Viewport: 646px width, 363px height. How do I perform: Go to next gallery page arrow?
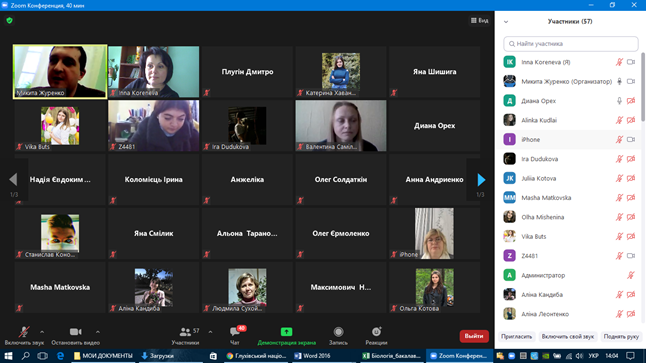point(481,180)
